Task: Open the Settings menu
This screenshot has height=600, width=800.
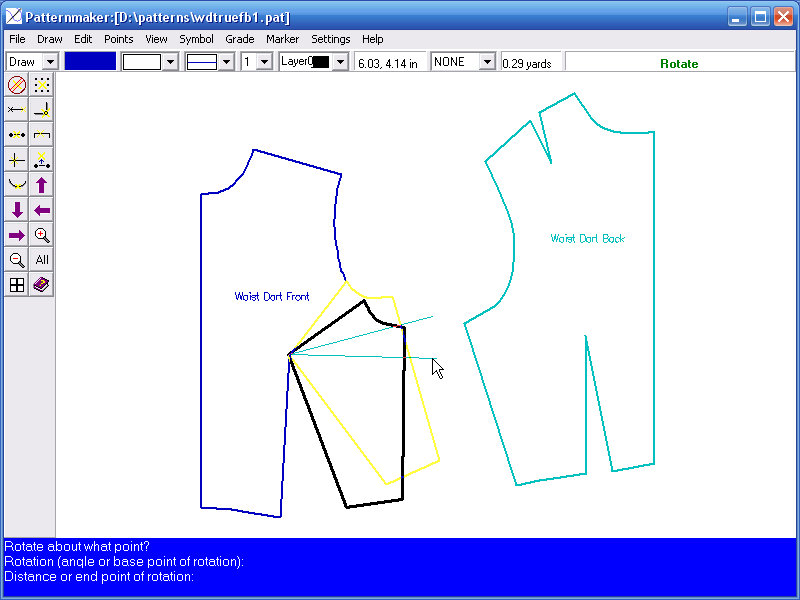Action: (331, 39)
